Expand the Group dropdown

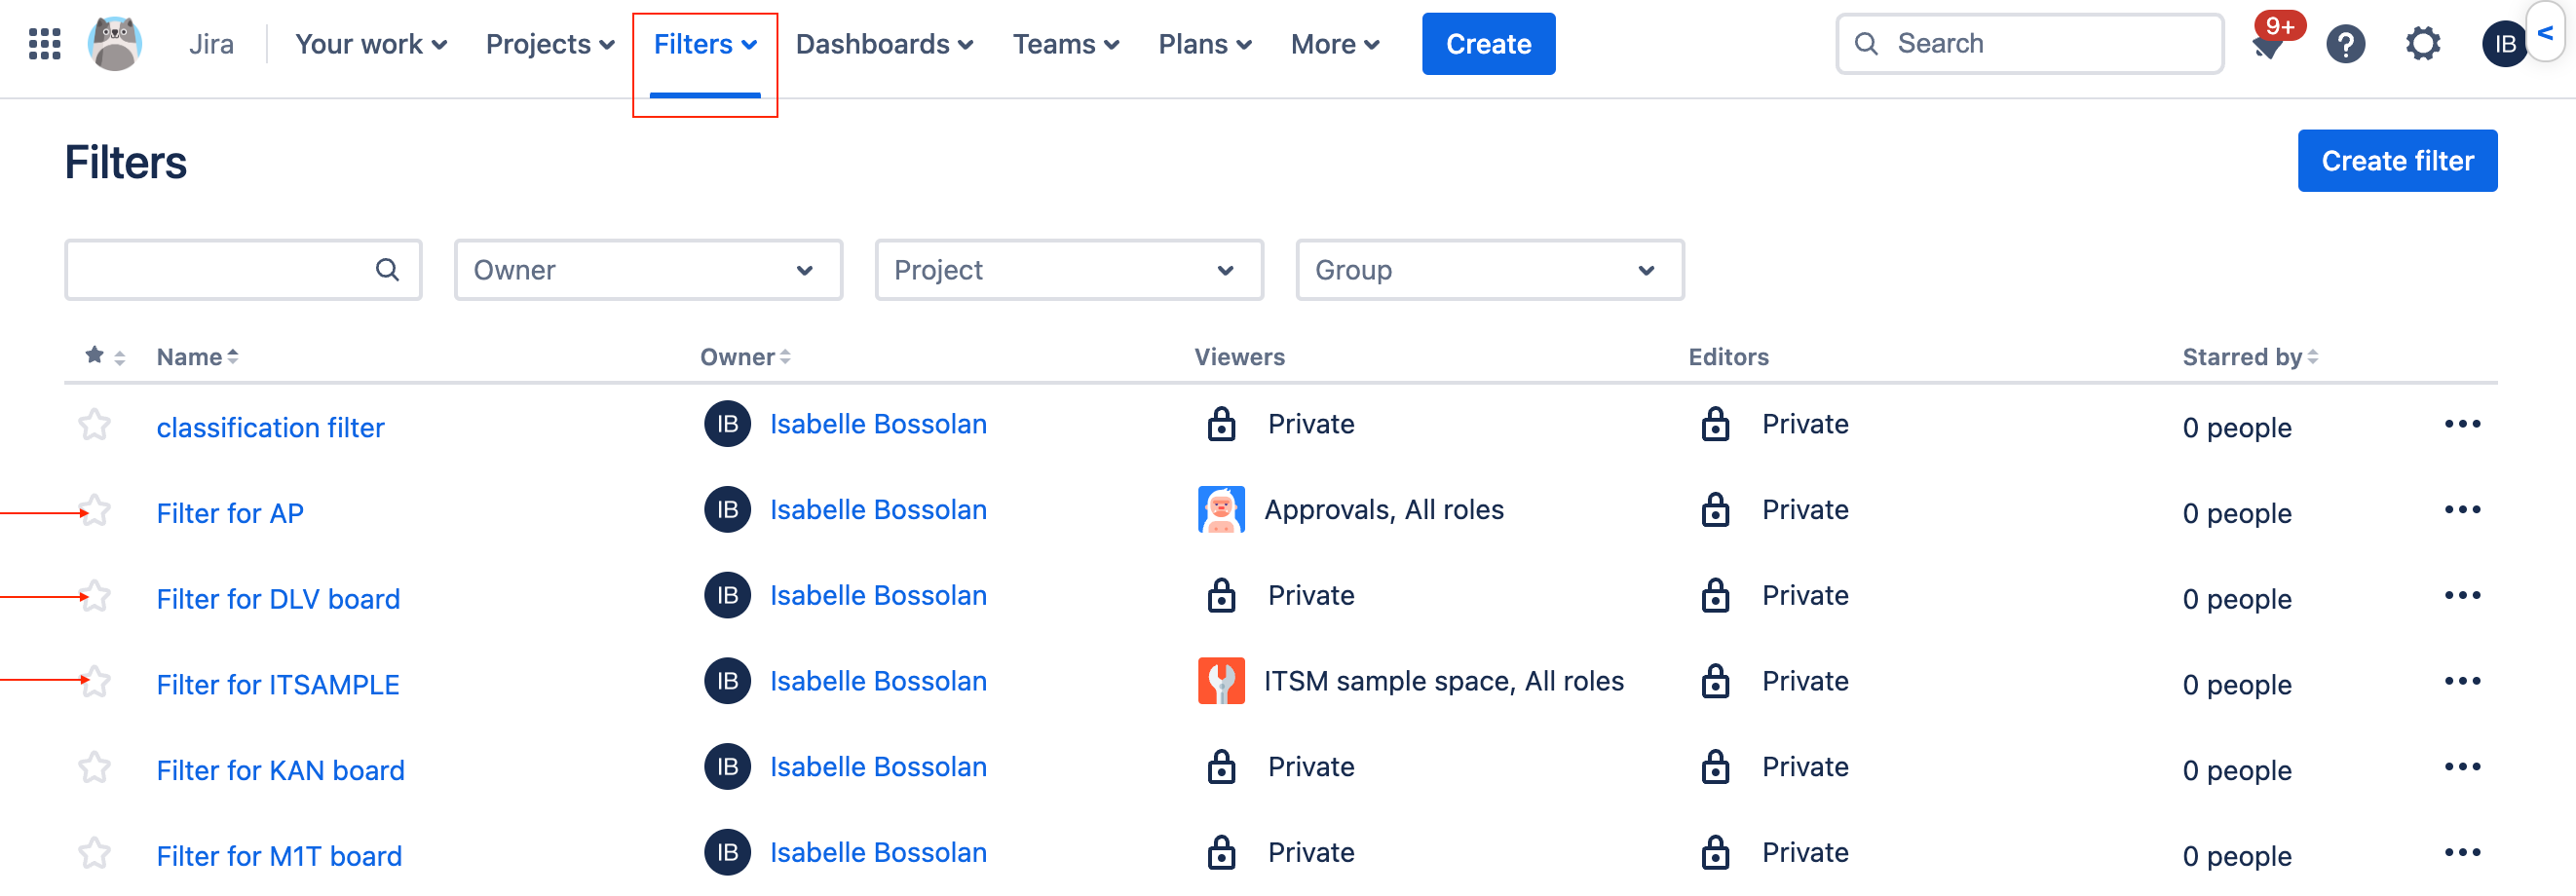point(1489,270)
